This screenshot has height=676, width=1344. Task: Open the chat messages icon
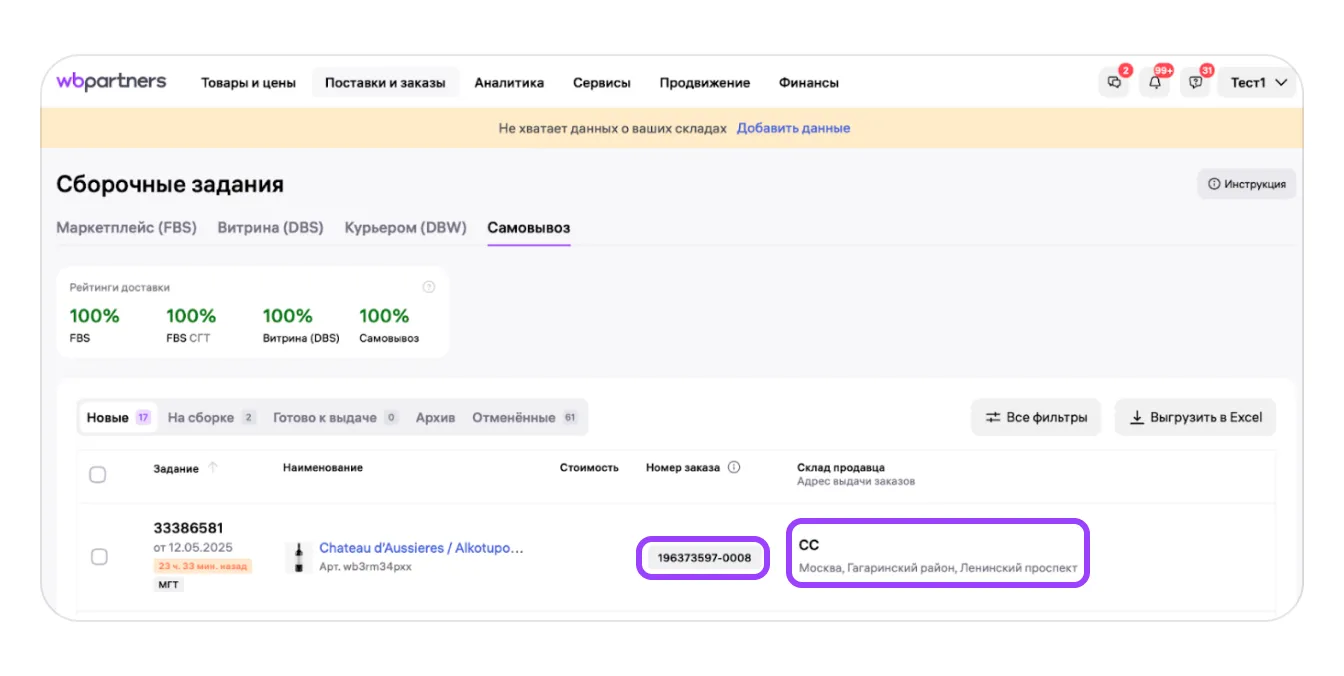point(1114,83)
